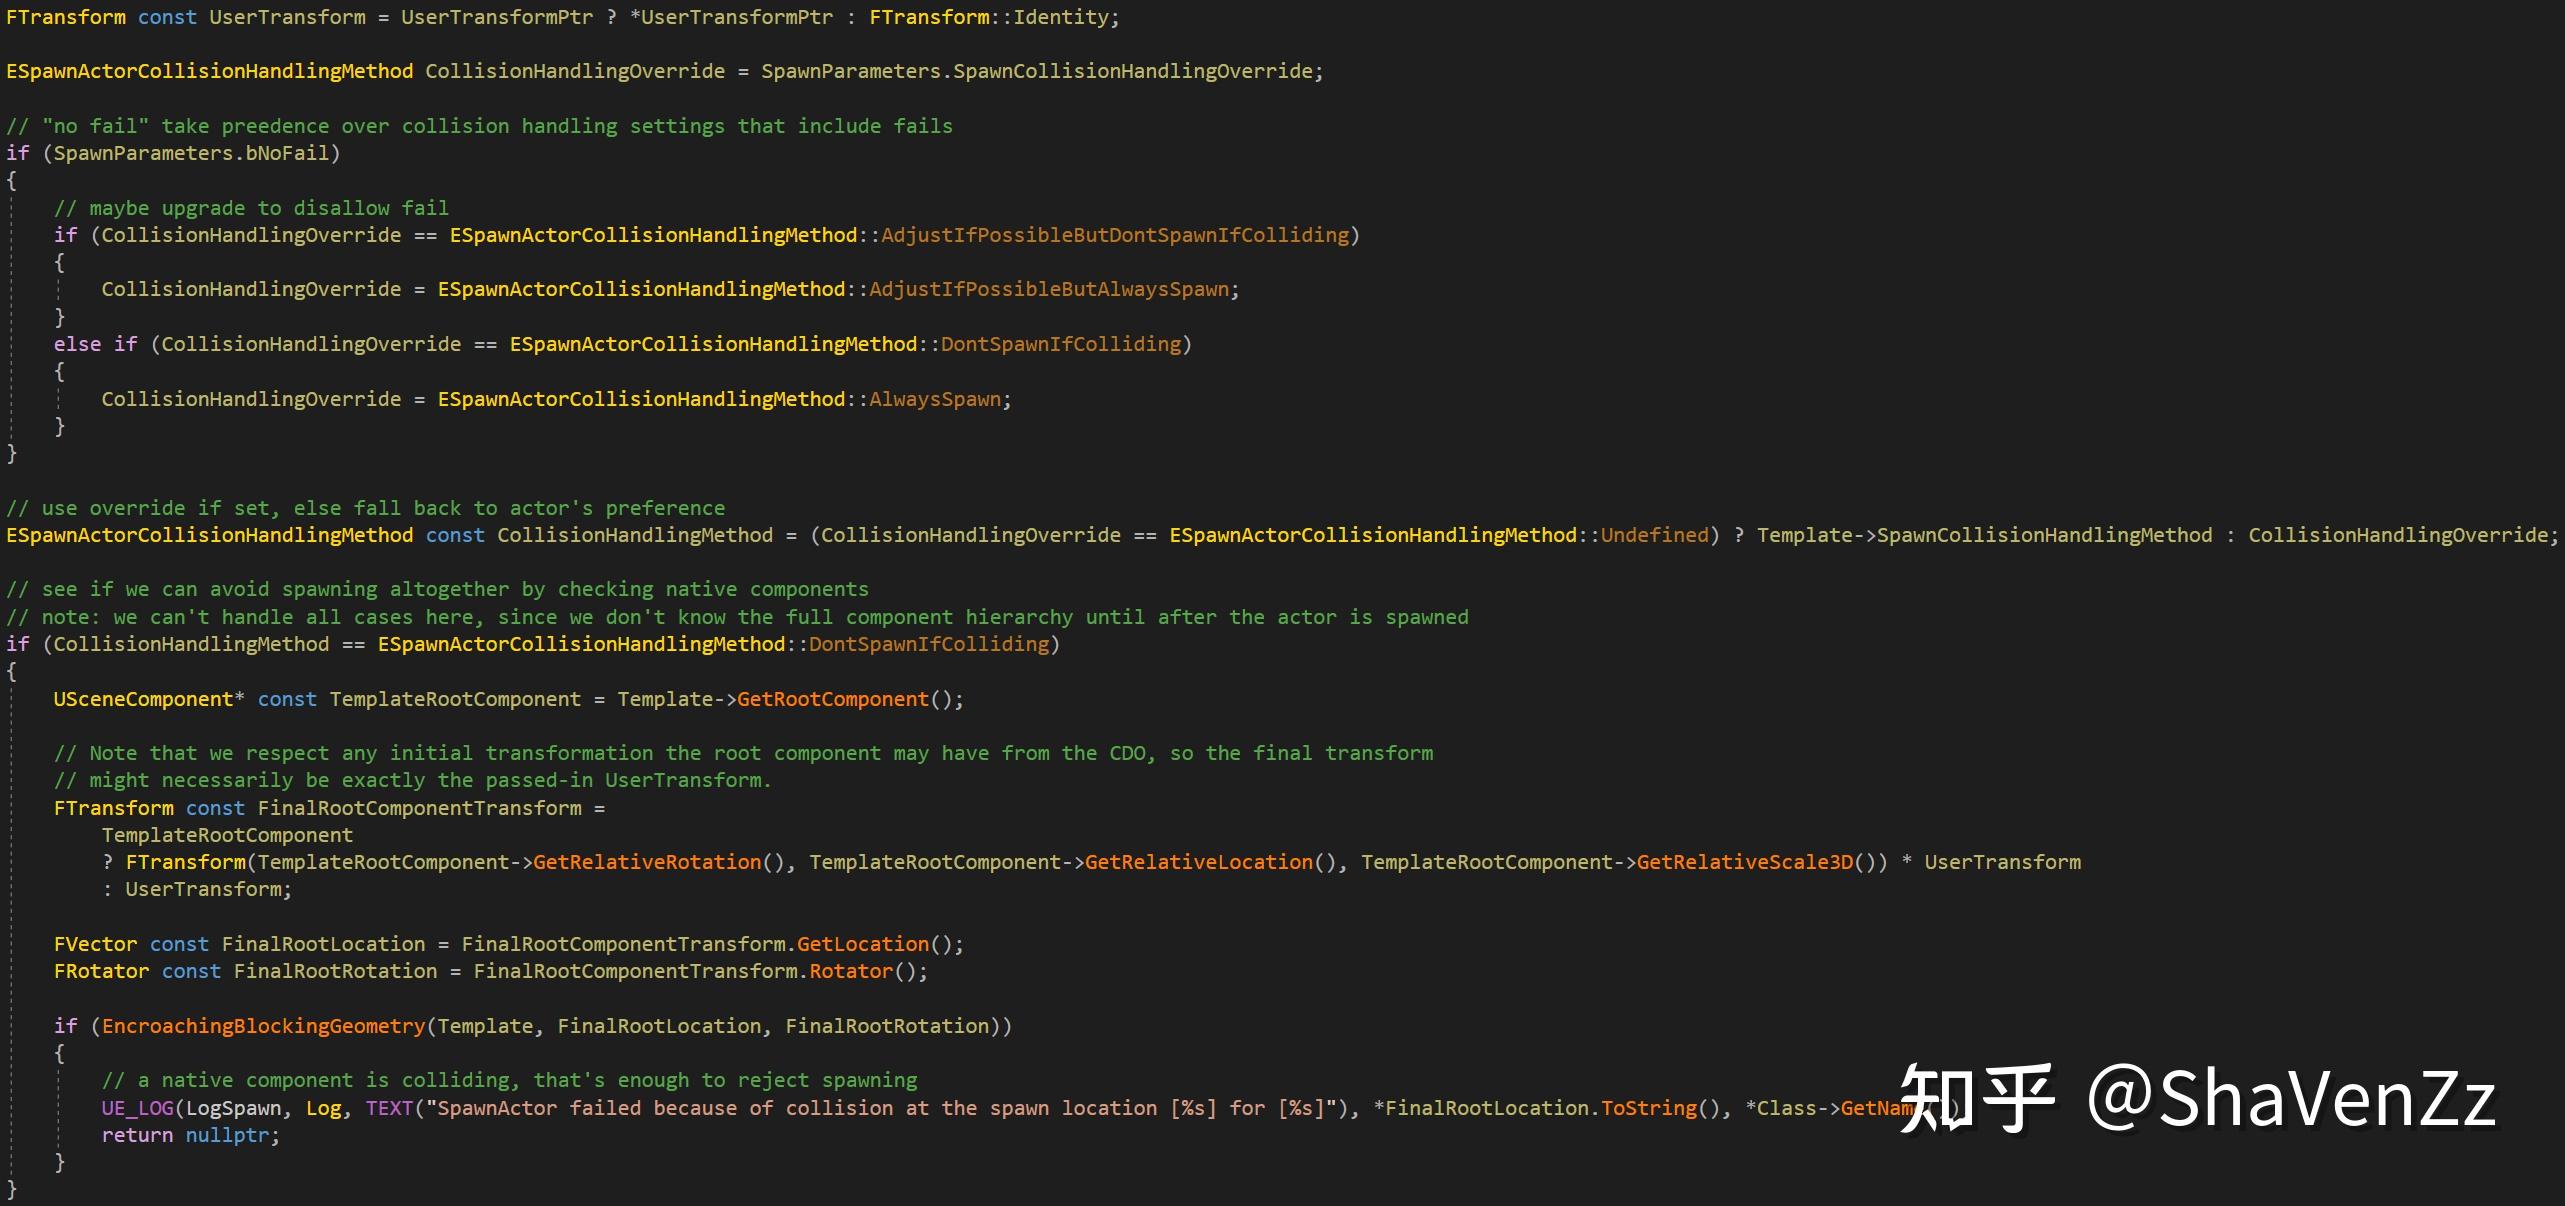Click bNoFail in the if condition
Viewport: 2565px width, 1206px height.
tap(287, 153)
